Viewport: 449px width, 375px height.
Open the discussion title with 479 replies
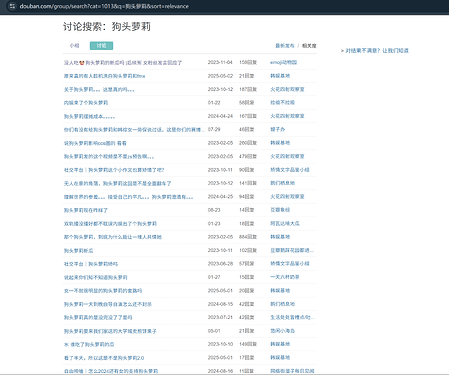click(109, 156)
